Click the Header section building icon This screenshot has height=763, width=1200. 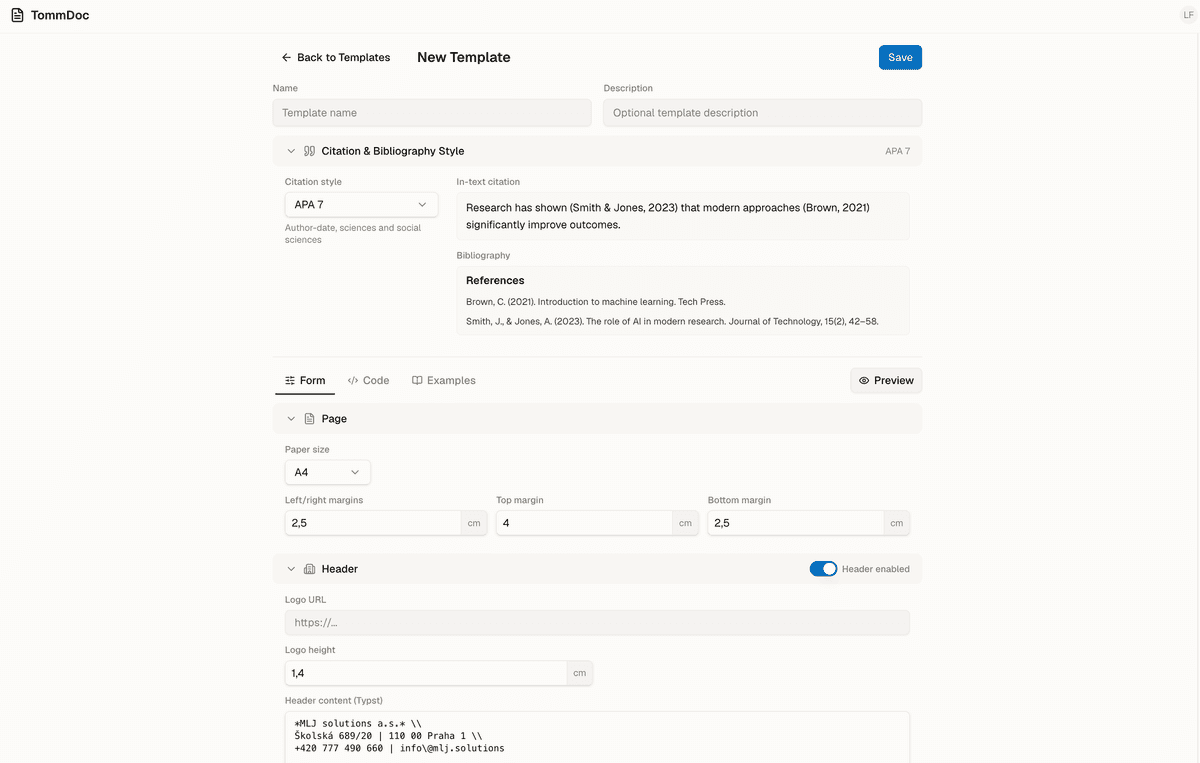click(309, 569)
